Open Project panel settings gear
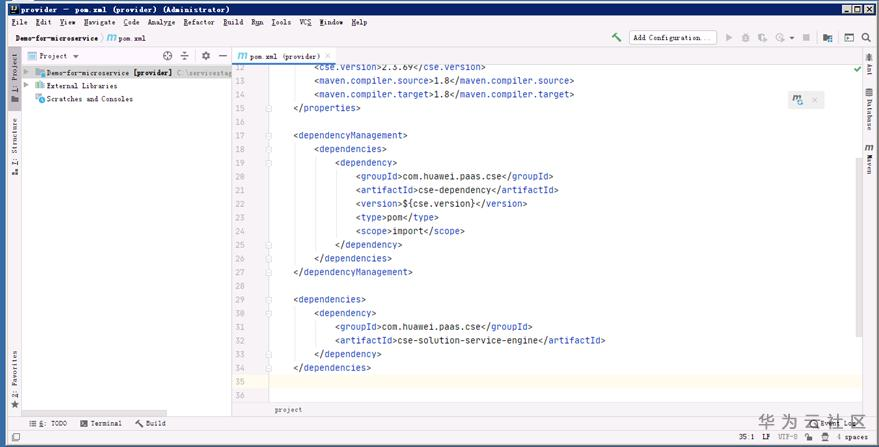The width and height of the screenshot is (879, 447). [x=206, y=56]
